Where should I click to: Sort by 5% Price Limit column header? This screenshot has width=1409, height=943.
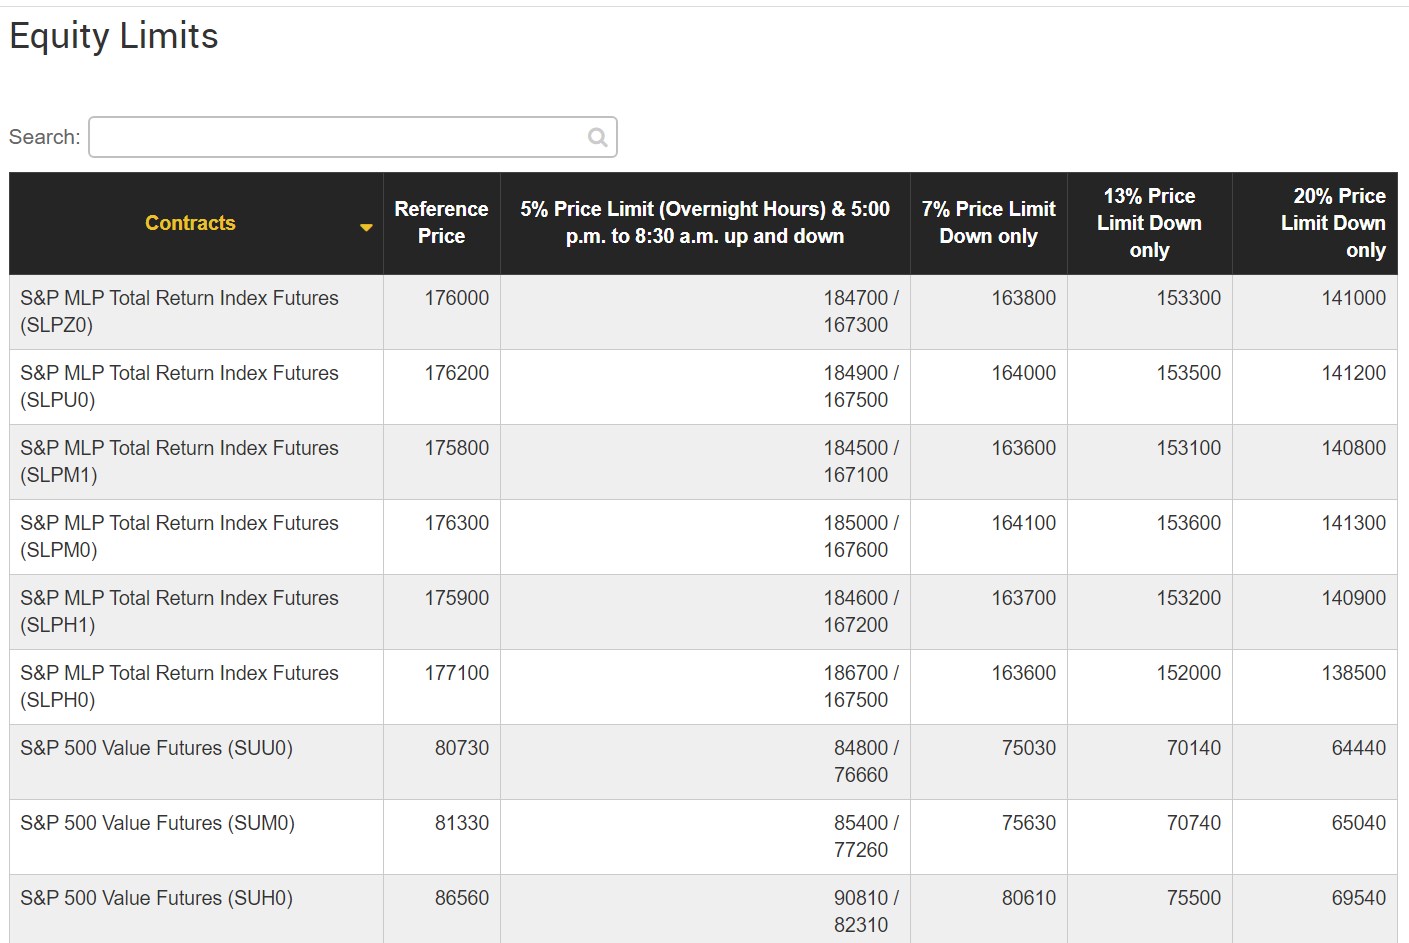(705, 223)
